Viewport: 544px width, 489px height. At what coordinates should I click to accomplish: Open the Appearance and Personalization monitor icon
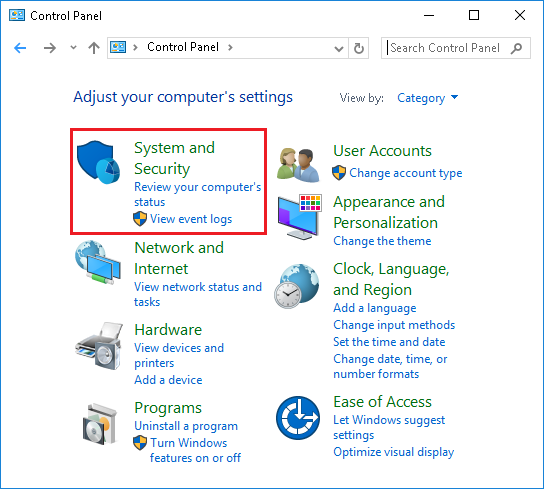tap(300, 217)
